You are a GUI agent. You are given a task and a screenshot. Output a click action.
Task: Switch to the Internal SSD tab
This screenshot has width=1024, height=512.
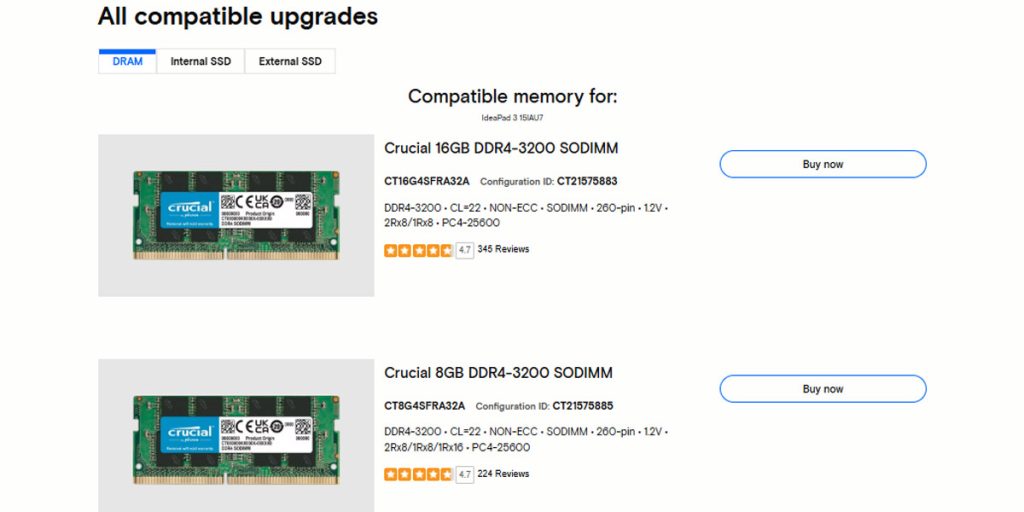point(200,61)
